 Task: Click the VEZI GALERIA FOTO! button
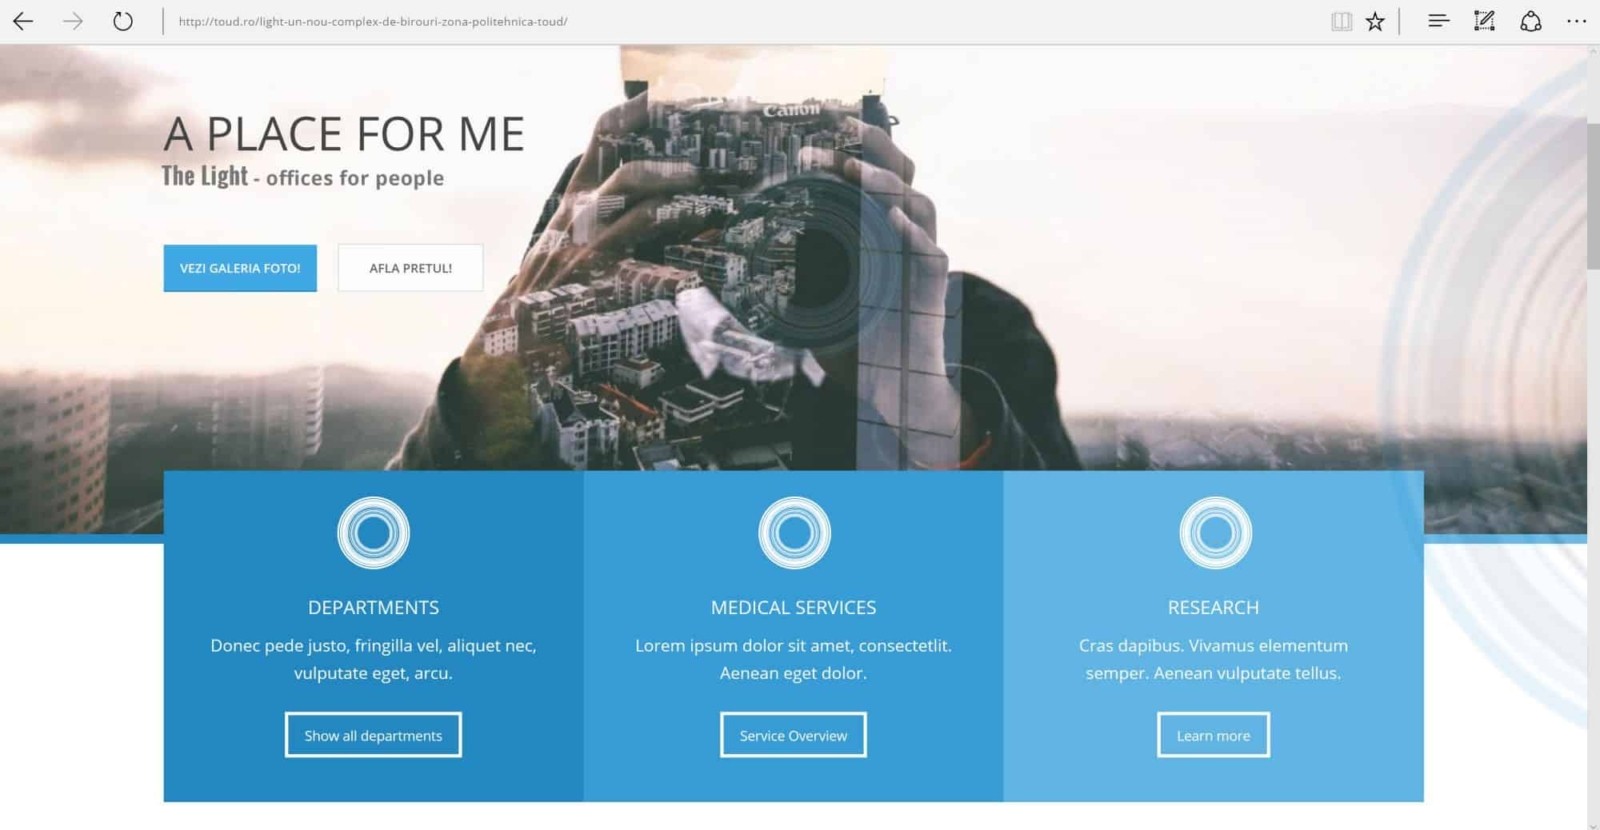[240, 268]
